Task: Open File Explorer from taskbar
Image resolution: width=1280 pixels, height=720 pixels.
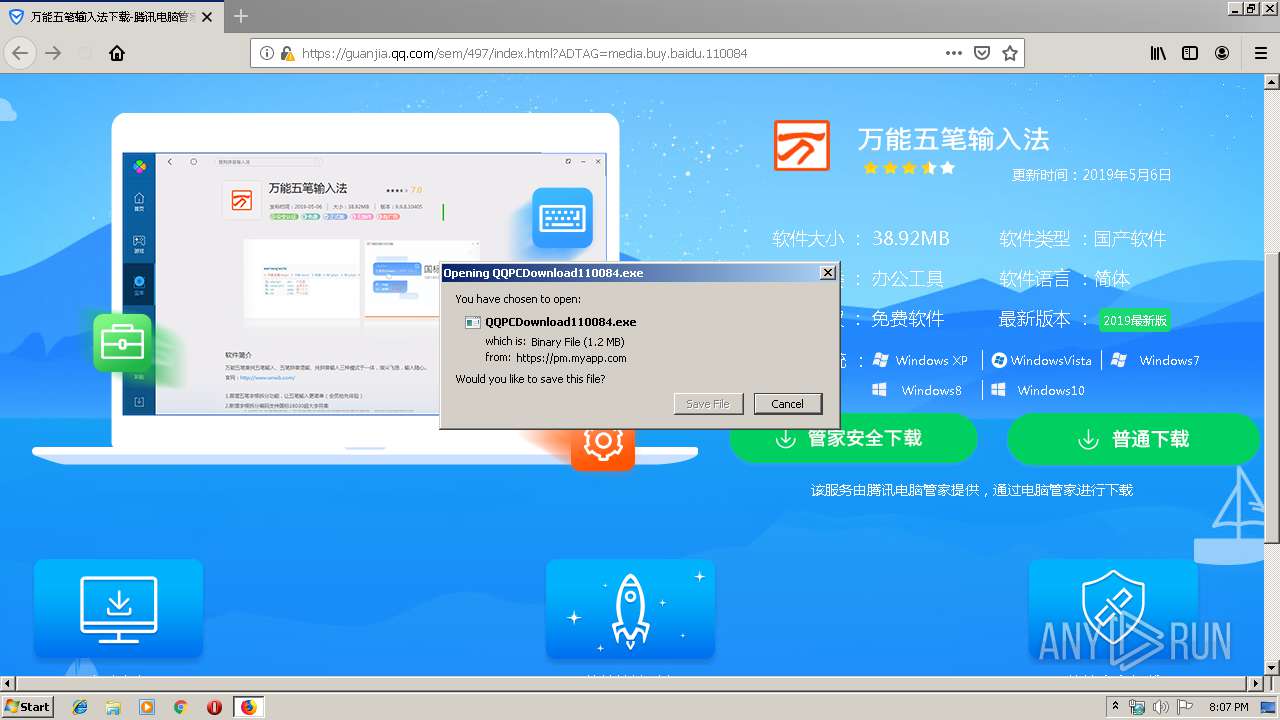Action: (113, 707)
